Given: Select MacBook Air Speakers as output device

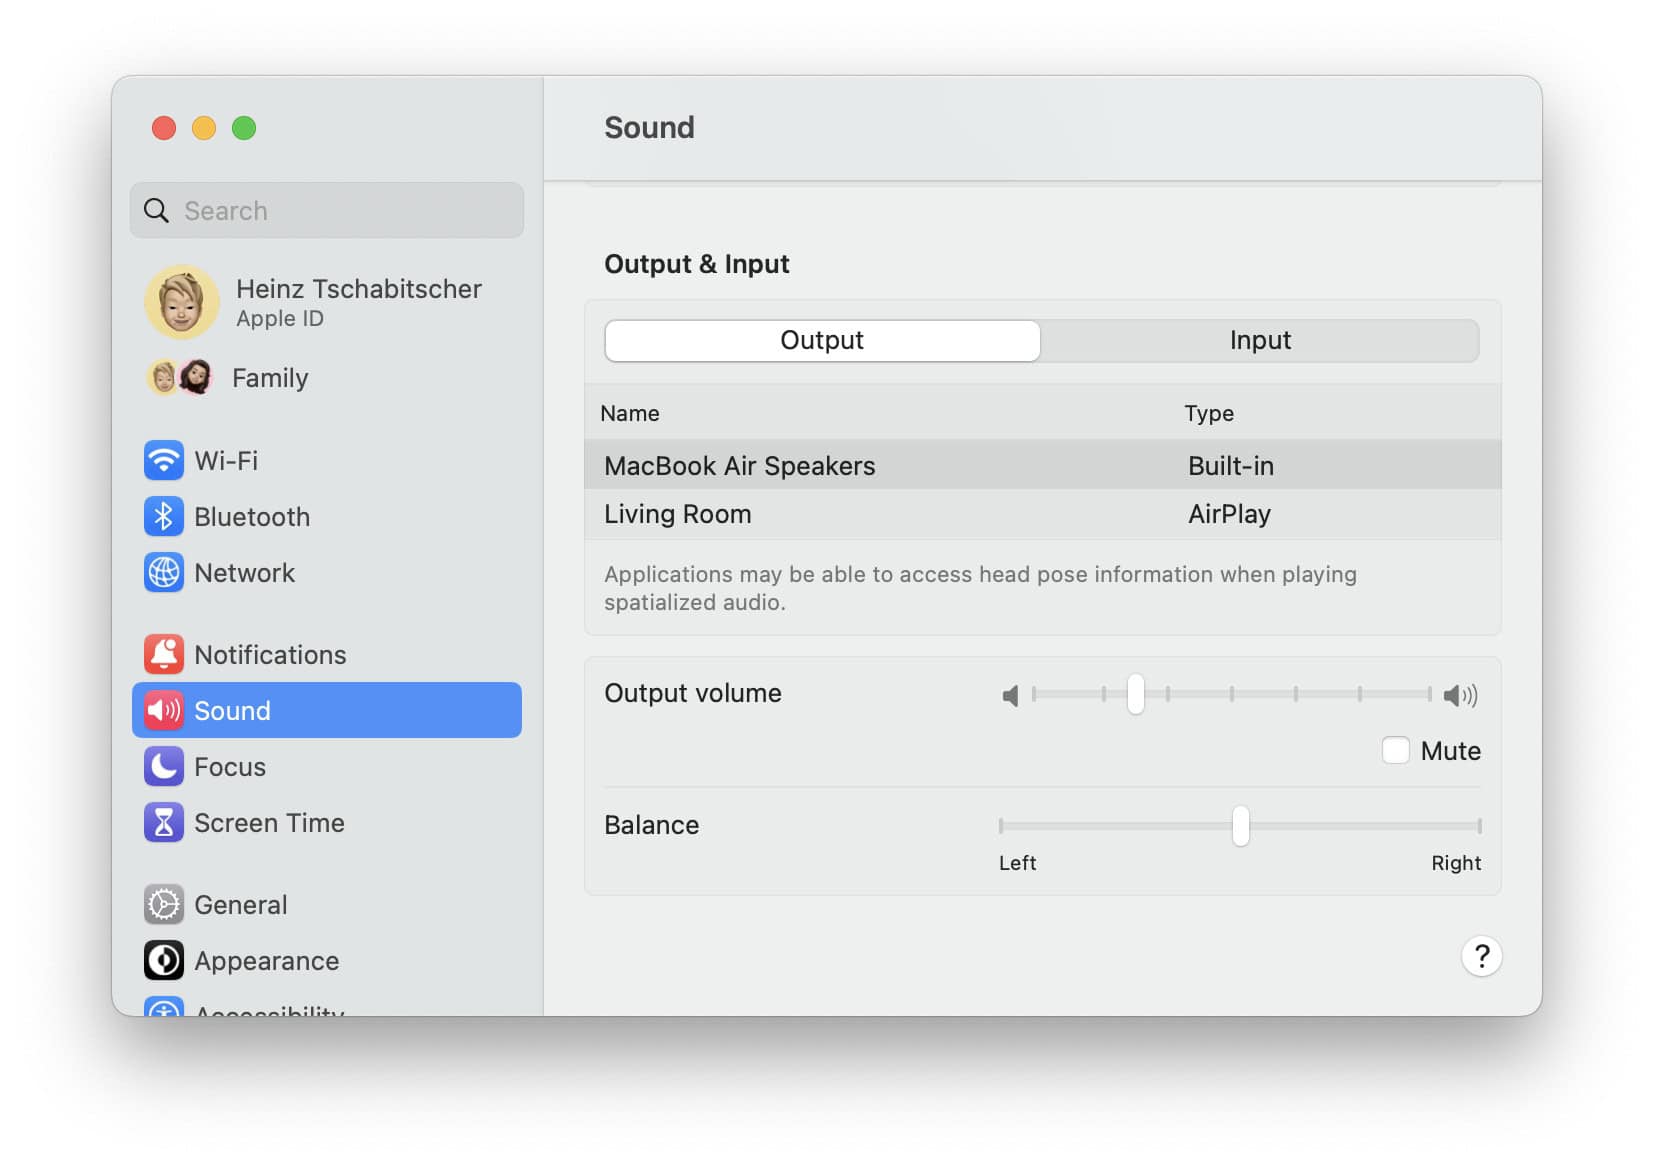Looking at the screenshot, I should 740,465.
